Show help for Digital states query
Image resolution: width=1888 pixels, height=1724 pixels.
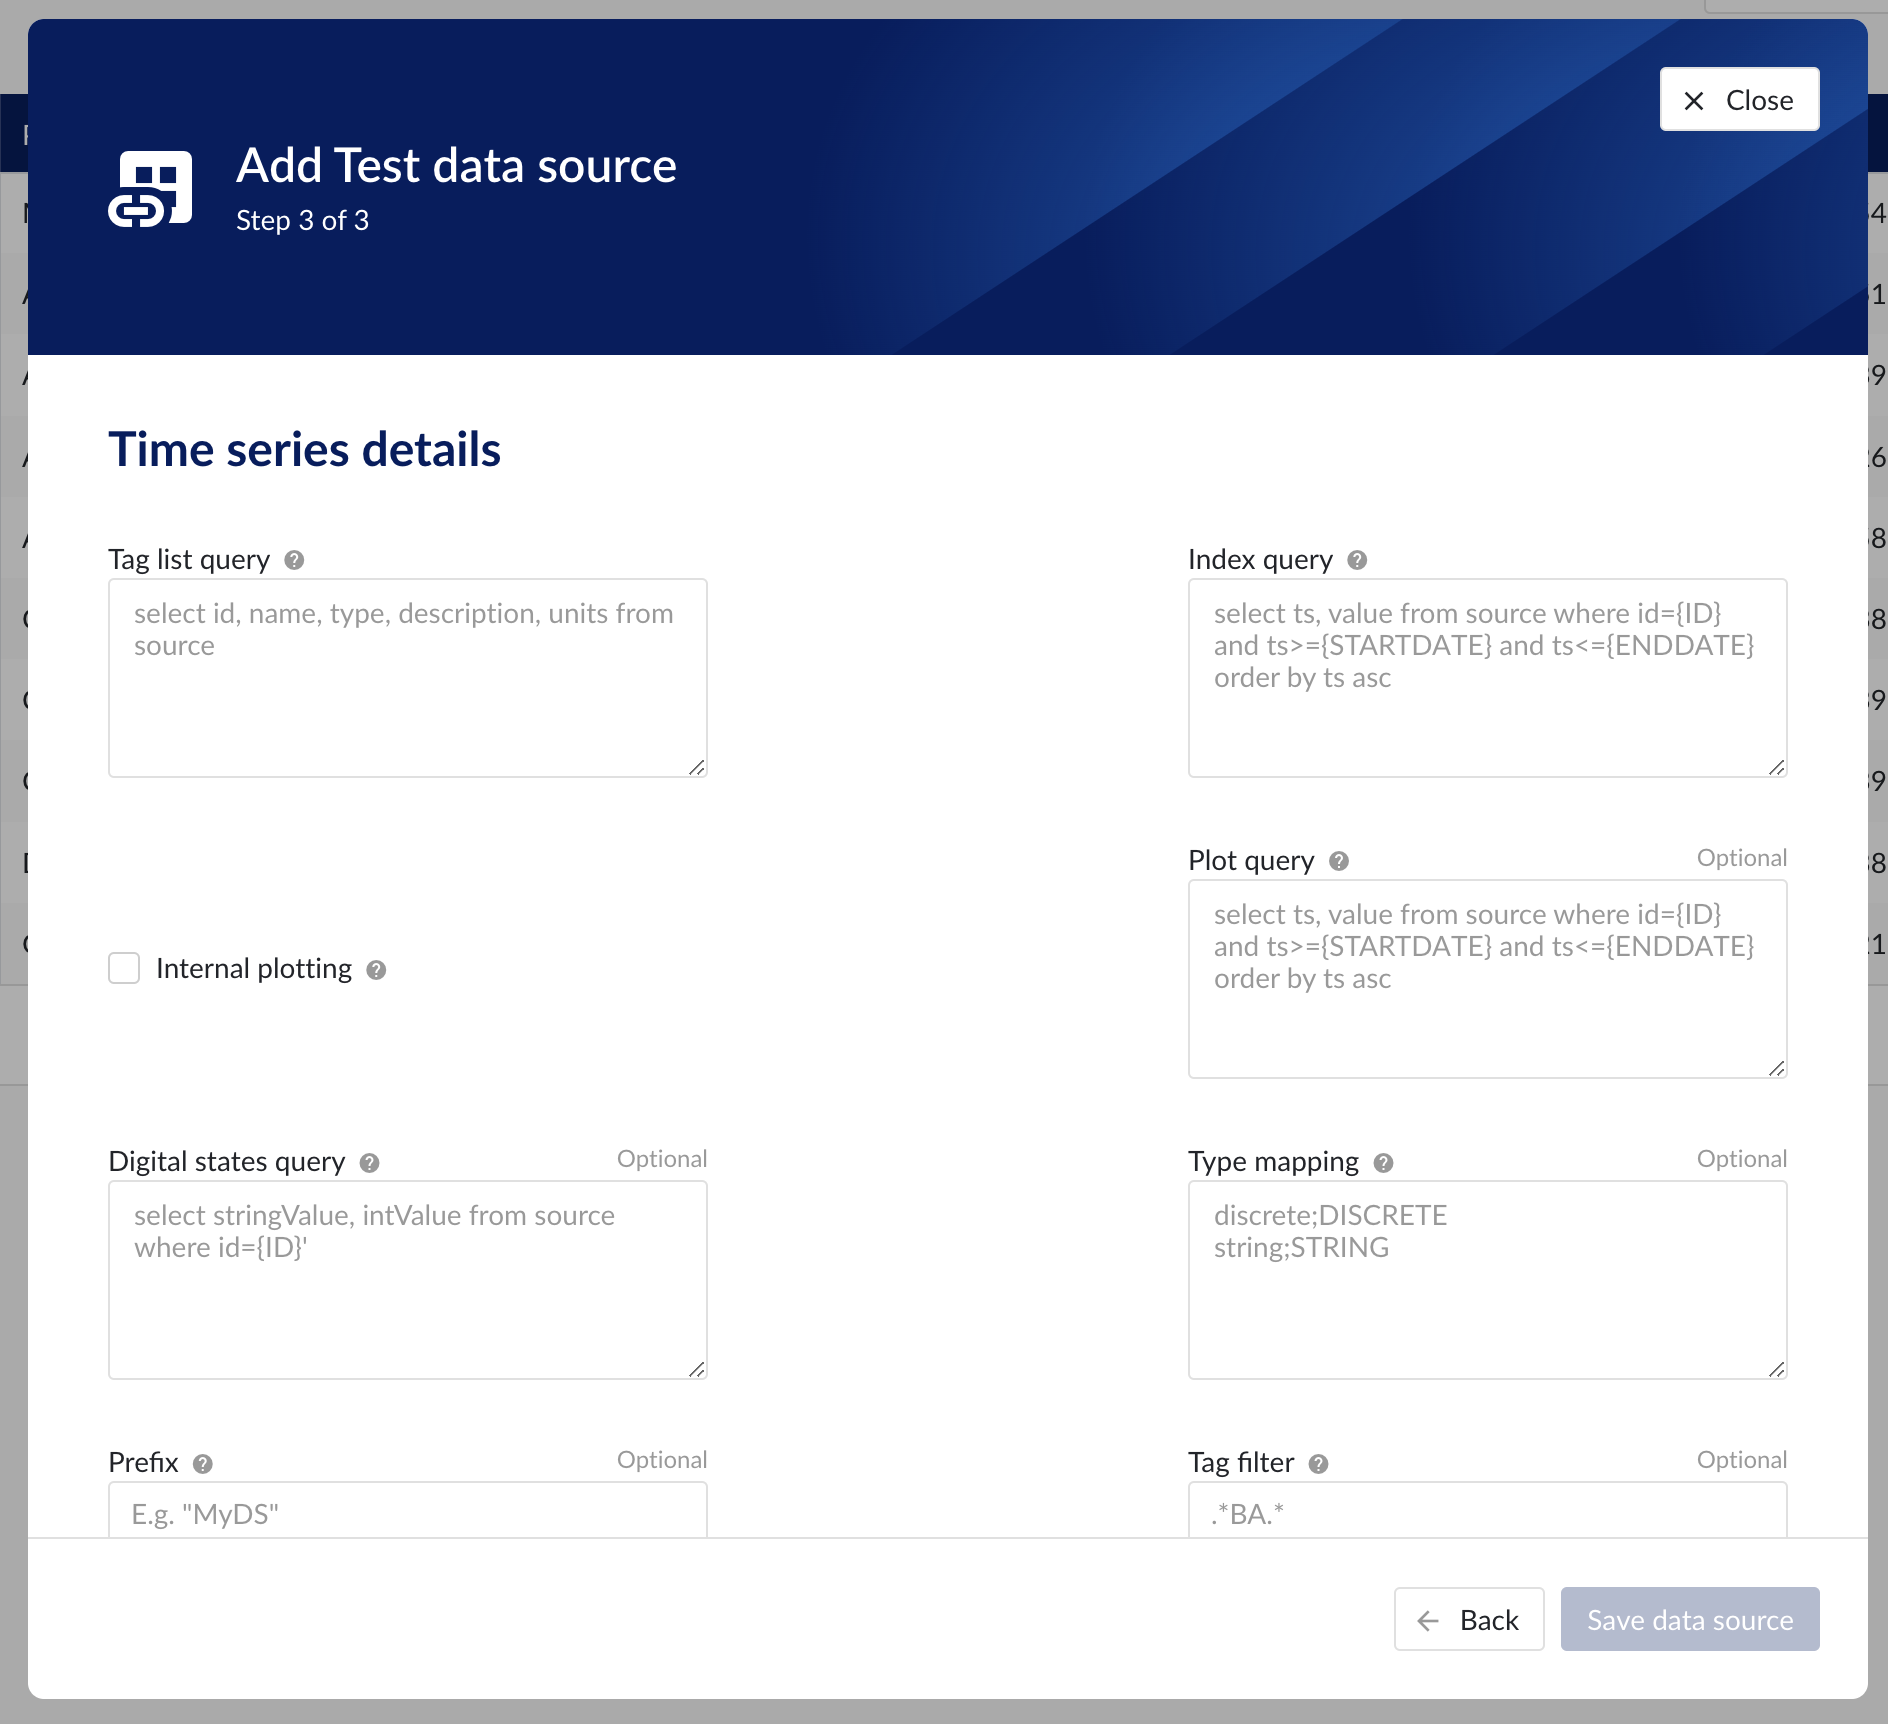(369, 1163)
